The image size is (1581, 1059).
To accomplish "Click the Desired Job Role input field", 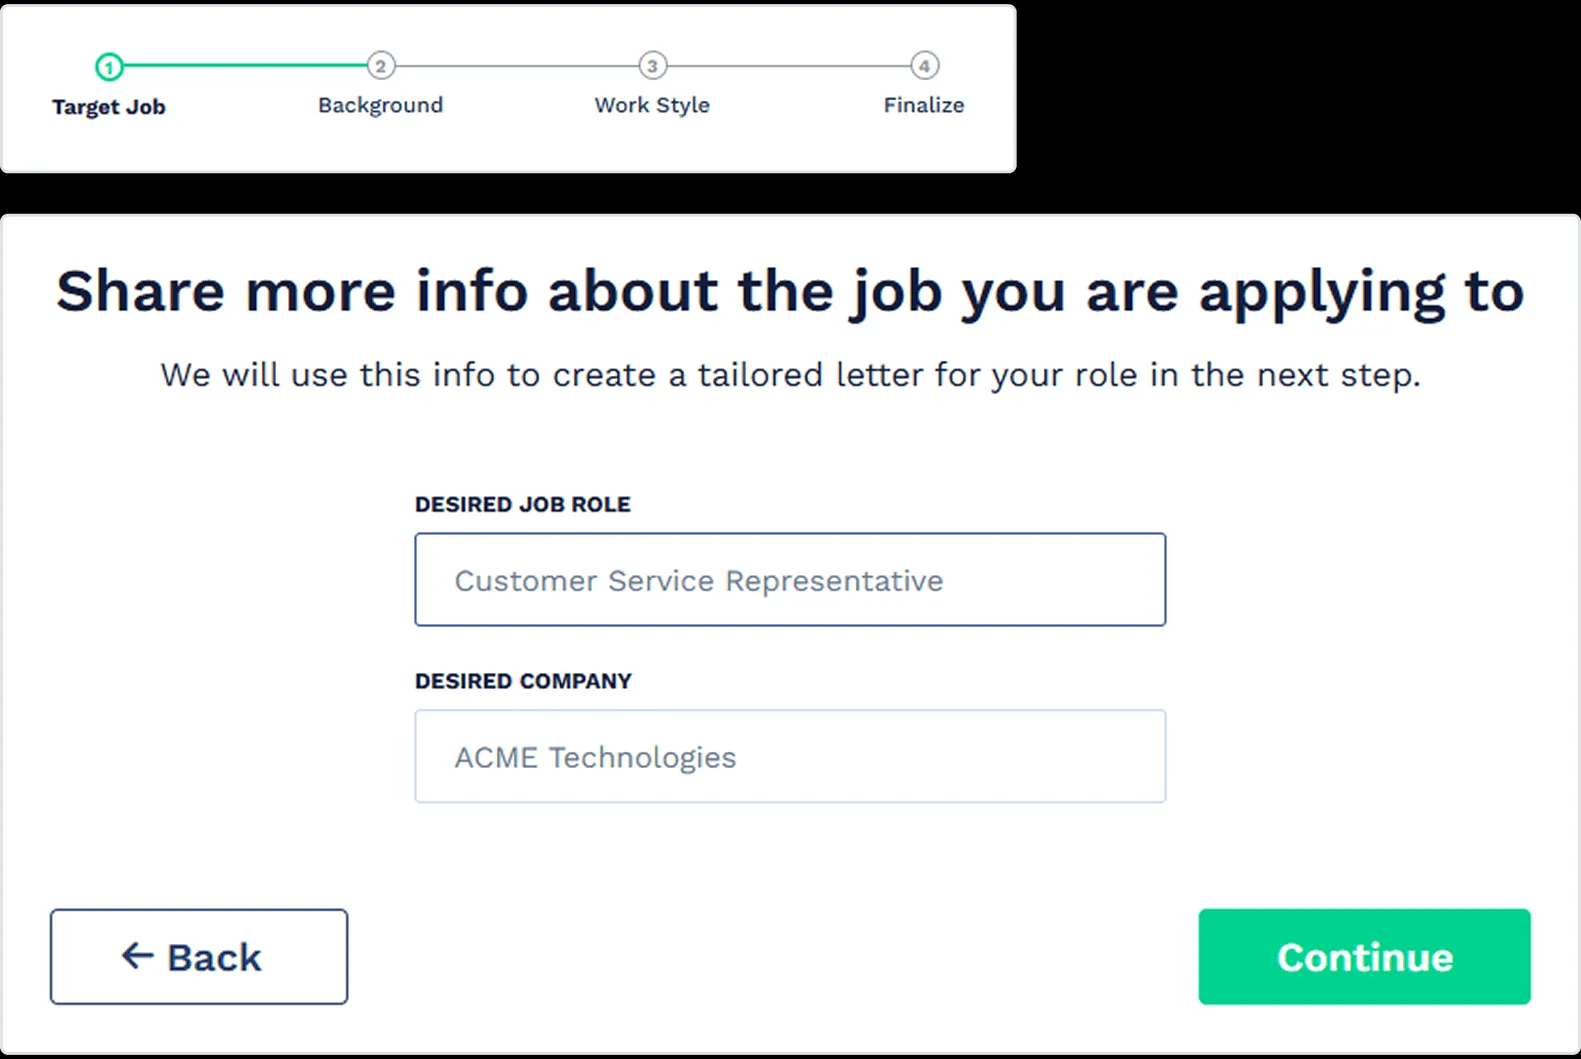I will coord(790,580).
